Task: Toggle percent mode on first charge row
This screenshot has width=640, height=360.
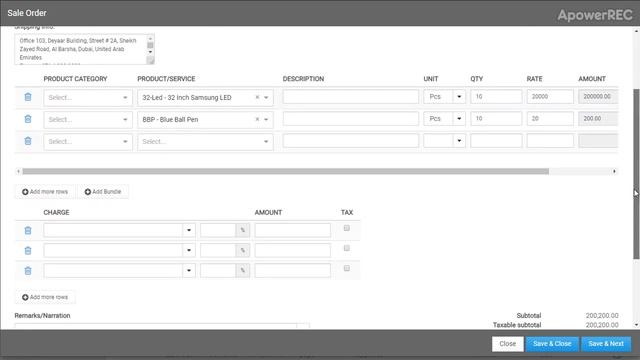Action: point(242,230)
